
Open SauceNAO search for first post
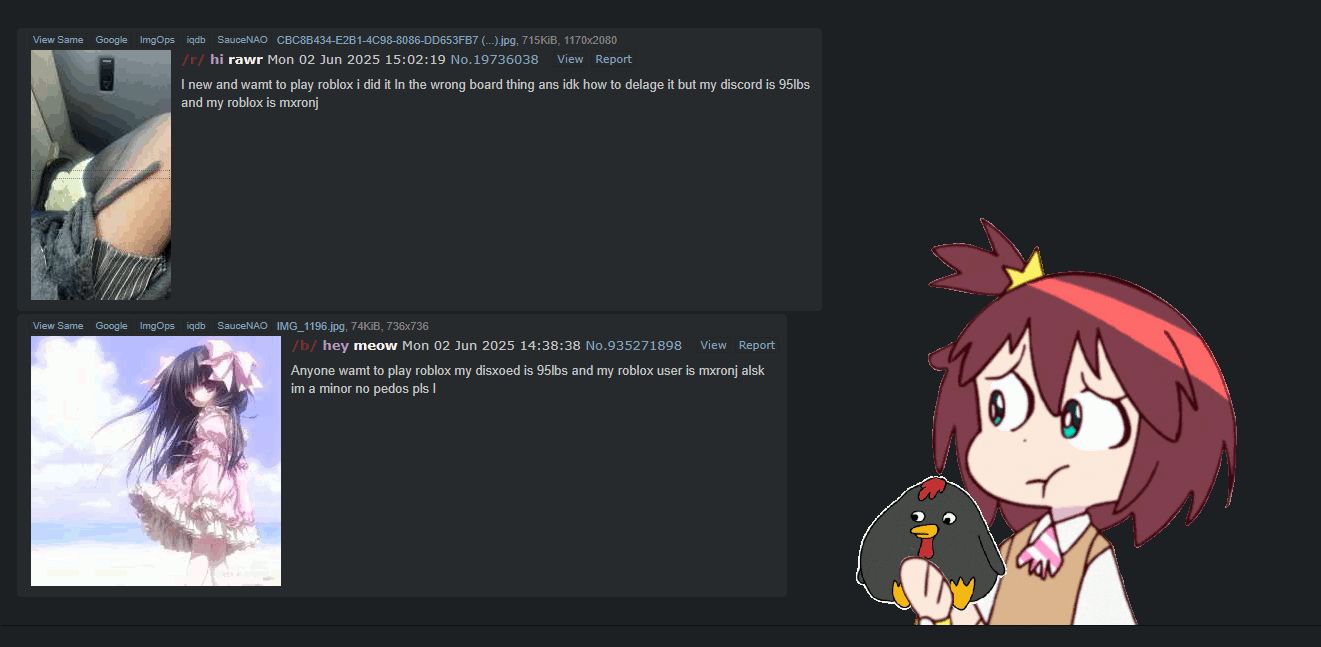[242, 40]
